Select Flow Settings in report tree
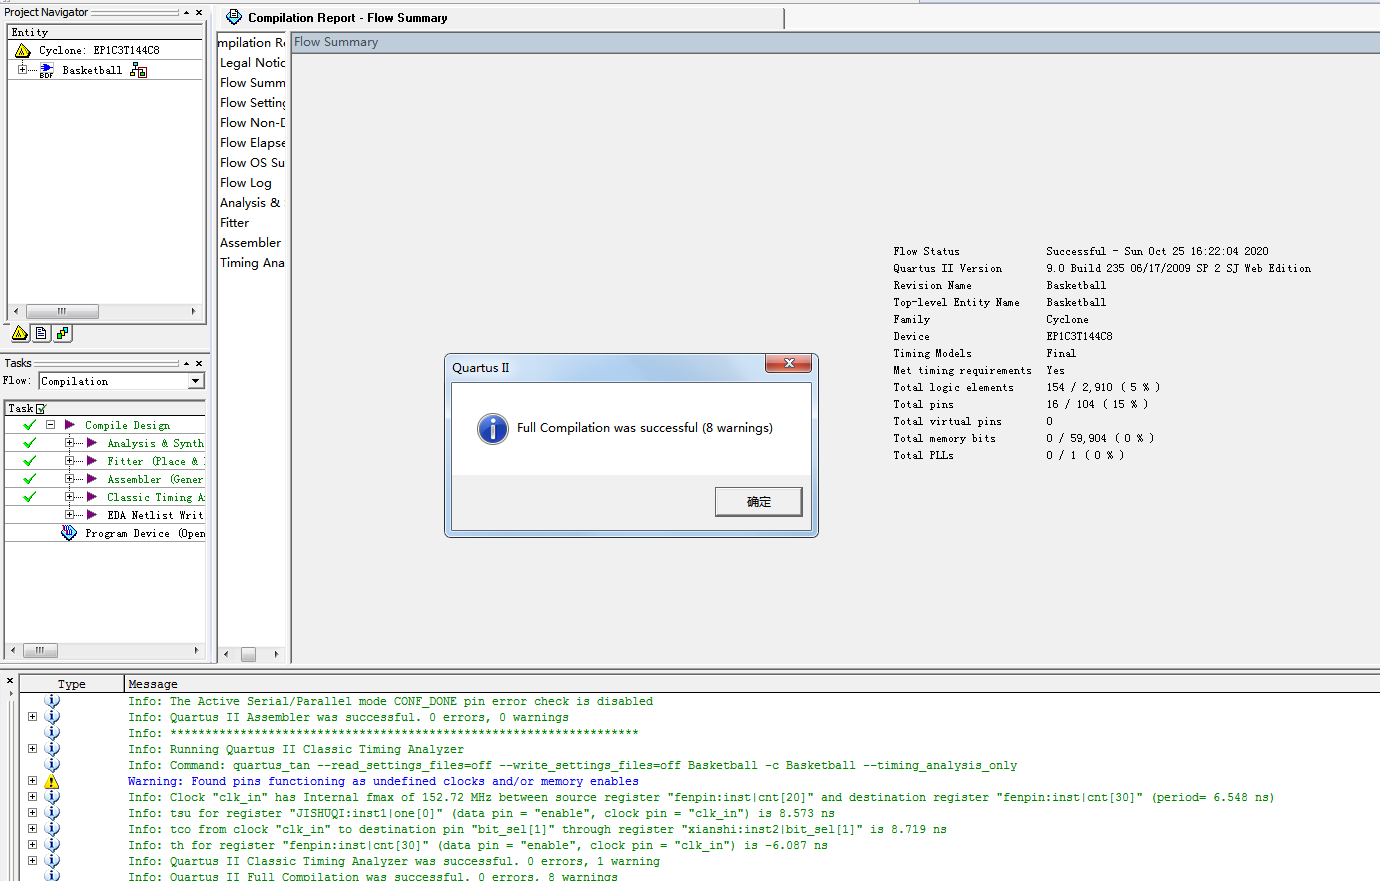Screen dimensions: 1380x881 click(x=252, y=102)
